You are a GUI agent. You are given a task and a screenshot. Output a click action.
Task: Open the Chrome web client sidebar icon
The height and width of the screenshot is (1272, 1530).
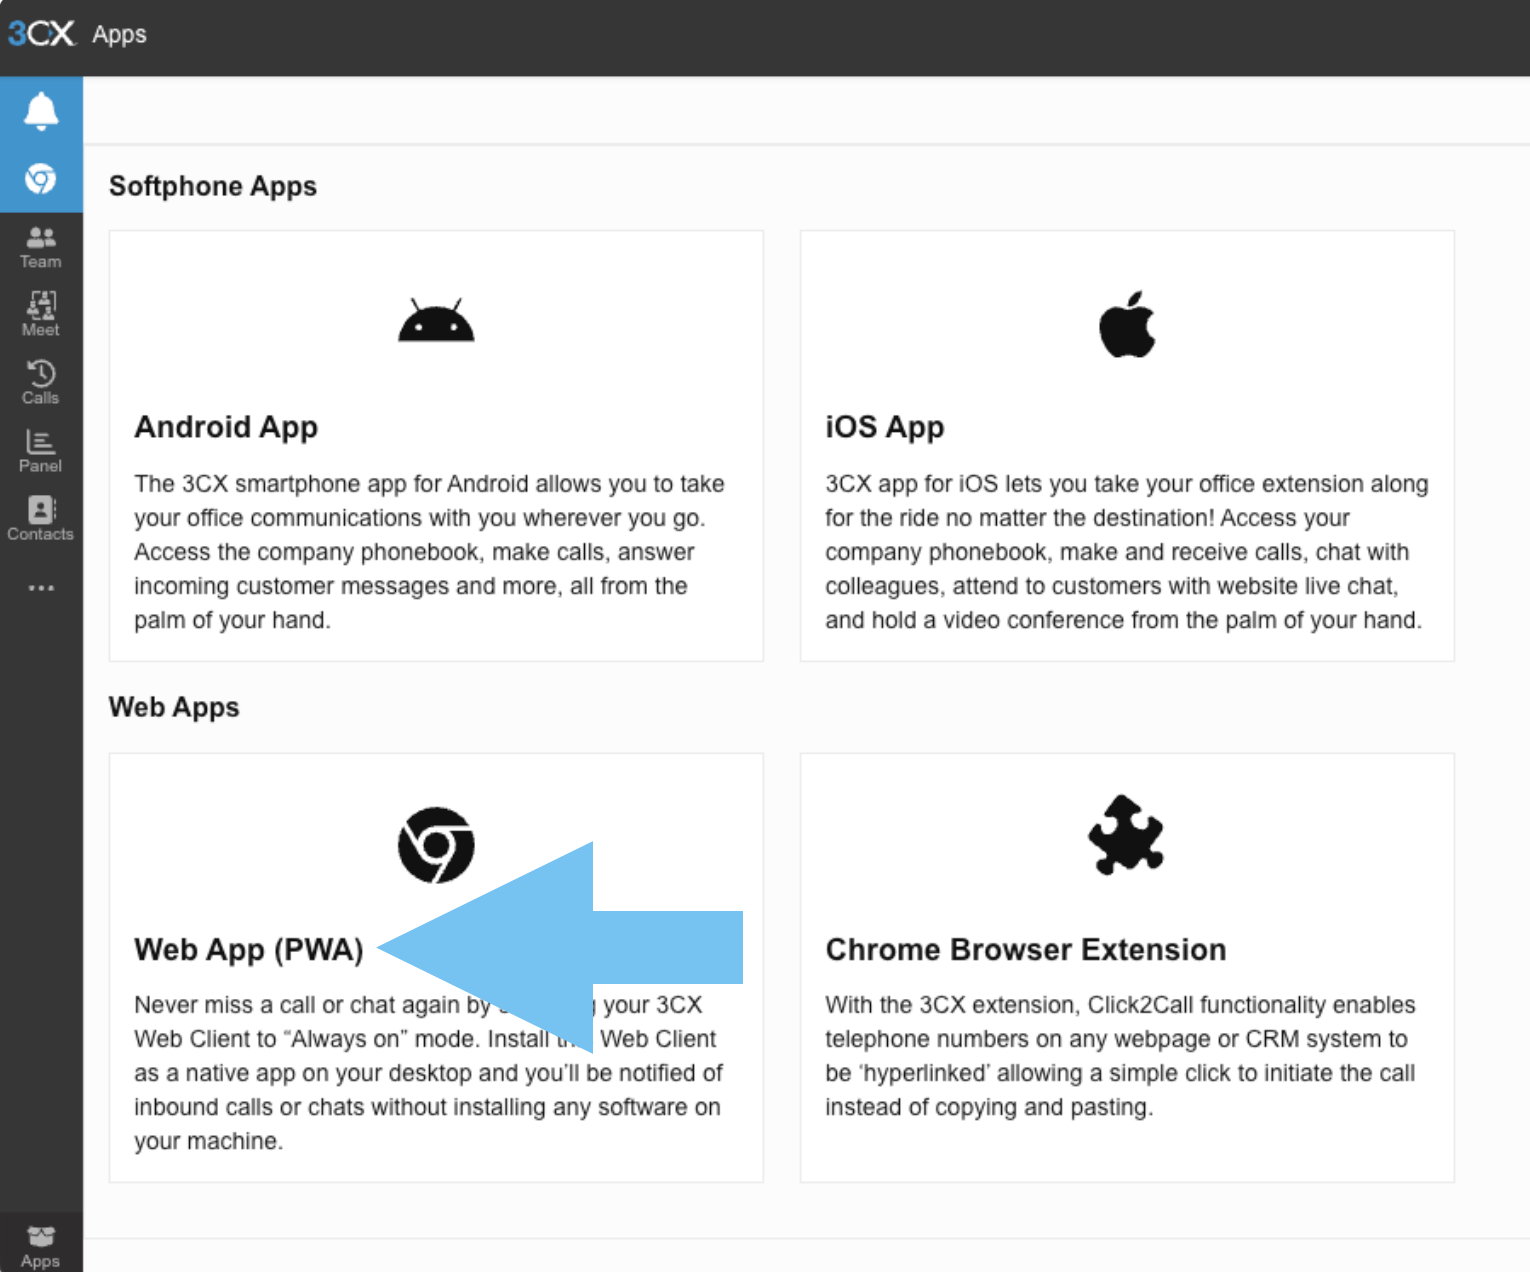[41, 179]
